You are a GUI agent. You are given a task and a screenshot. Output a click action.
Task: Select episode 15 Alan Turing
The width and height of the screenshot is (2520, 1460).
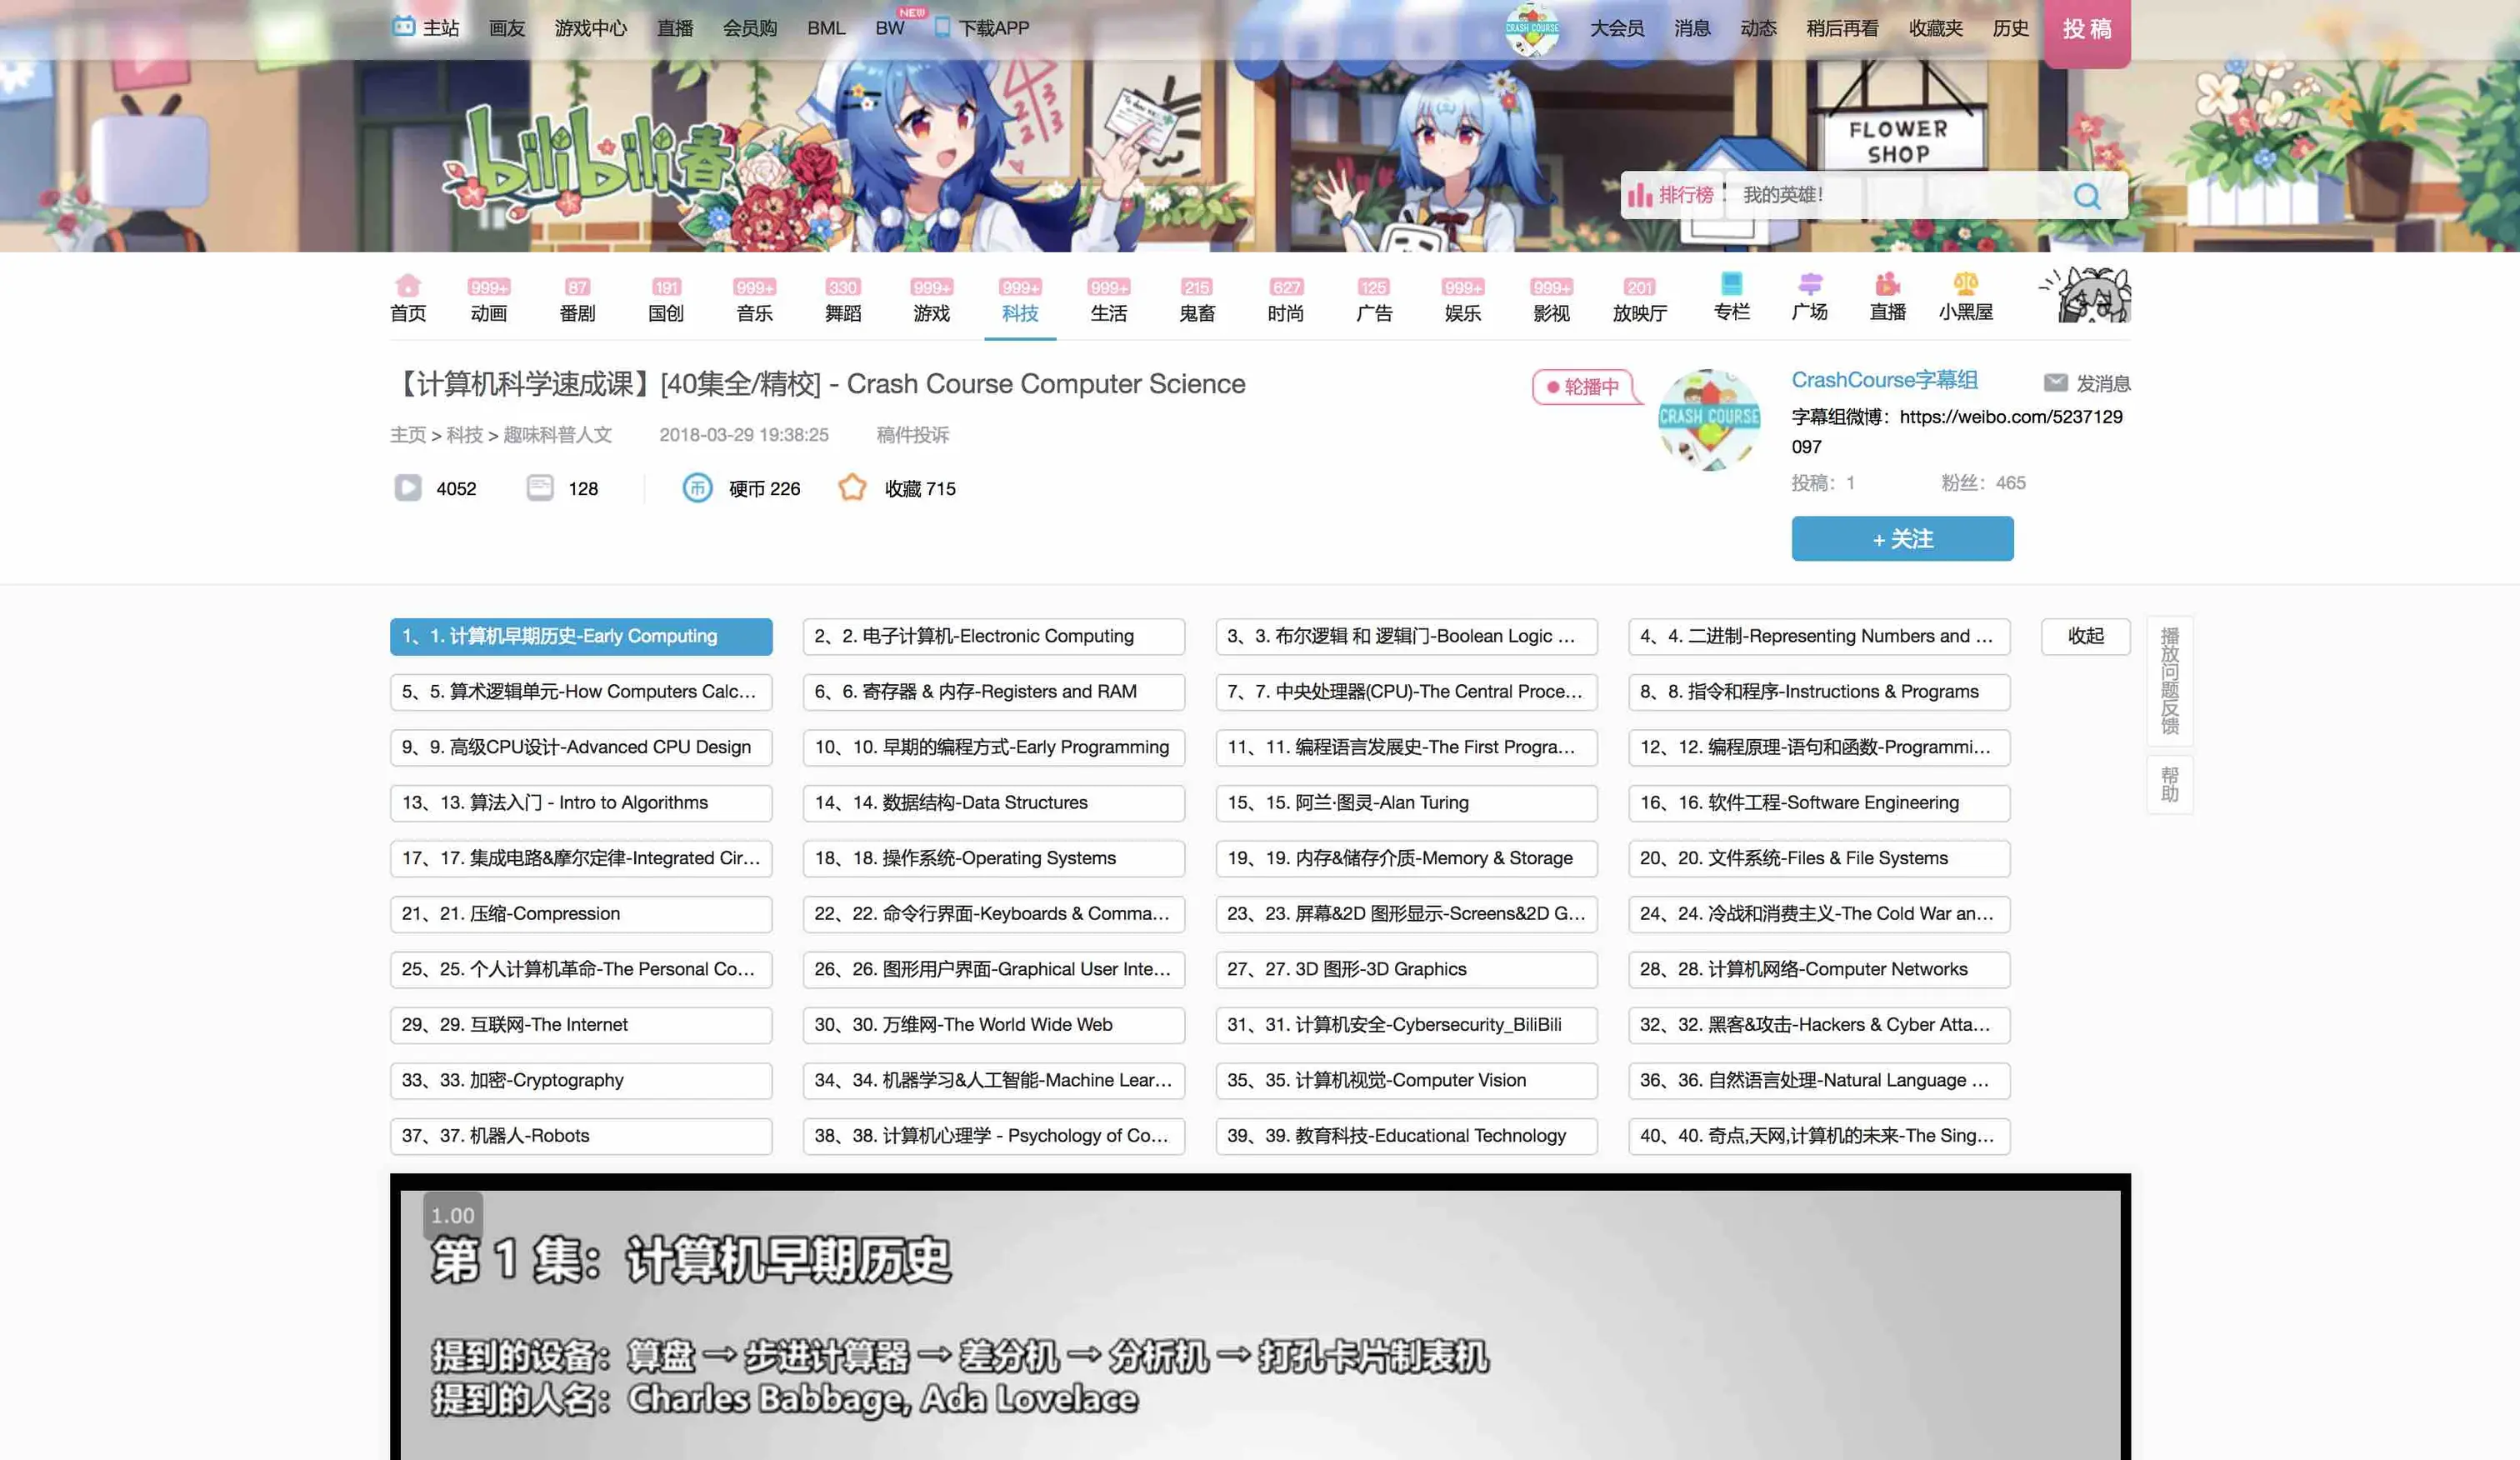click(1405, 803)
